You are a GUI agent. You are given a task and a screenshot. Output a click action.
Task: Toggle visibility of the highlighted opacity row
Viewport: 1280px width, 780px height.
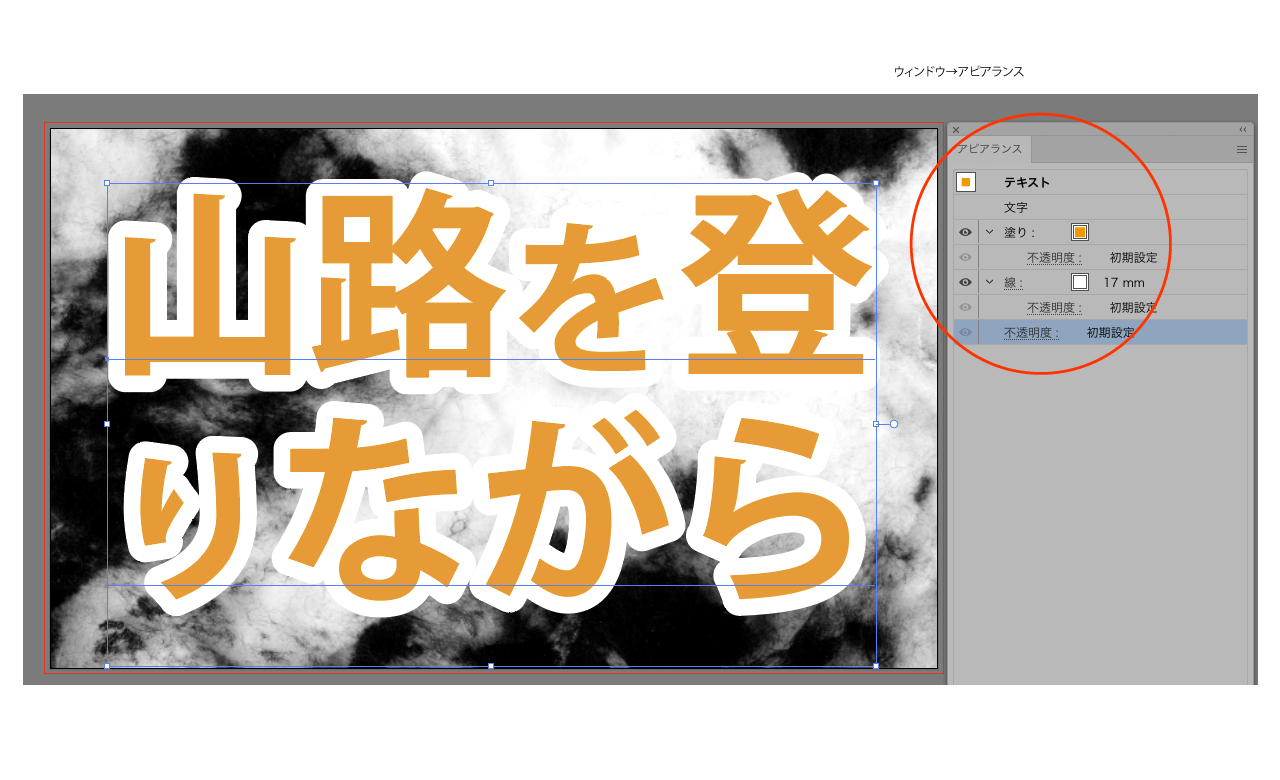[x=965, y=332]
